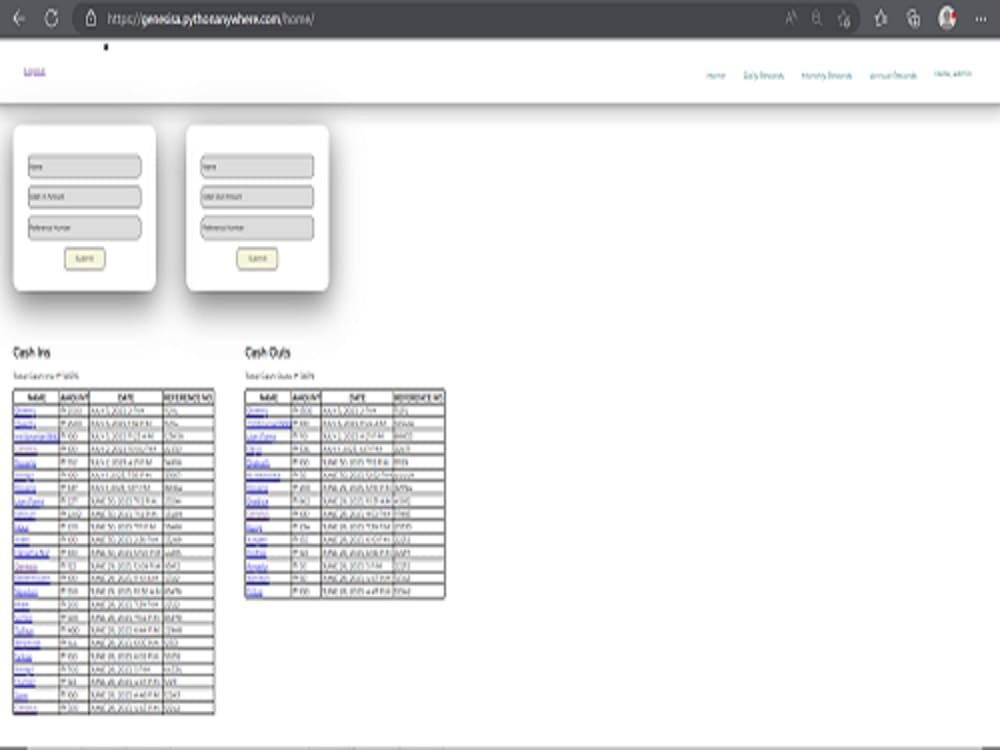Select the Total Cash Outs amount text

pyautogui.click(x=280, y=376)
